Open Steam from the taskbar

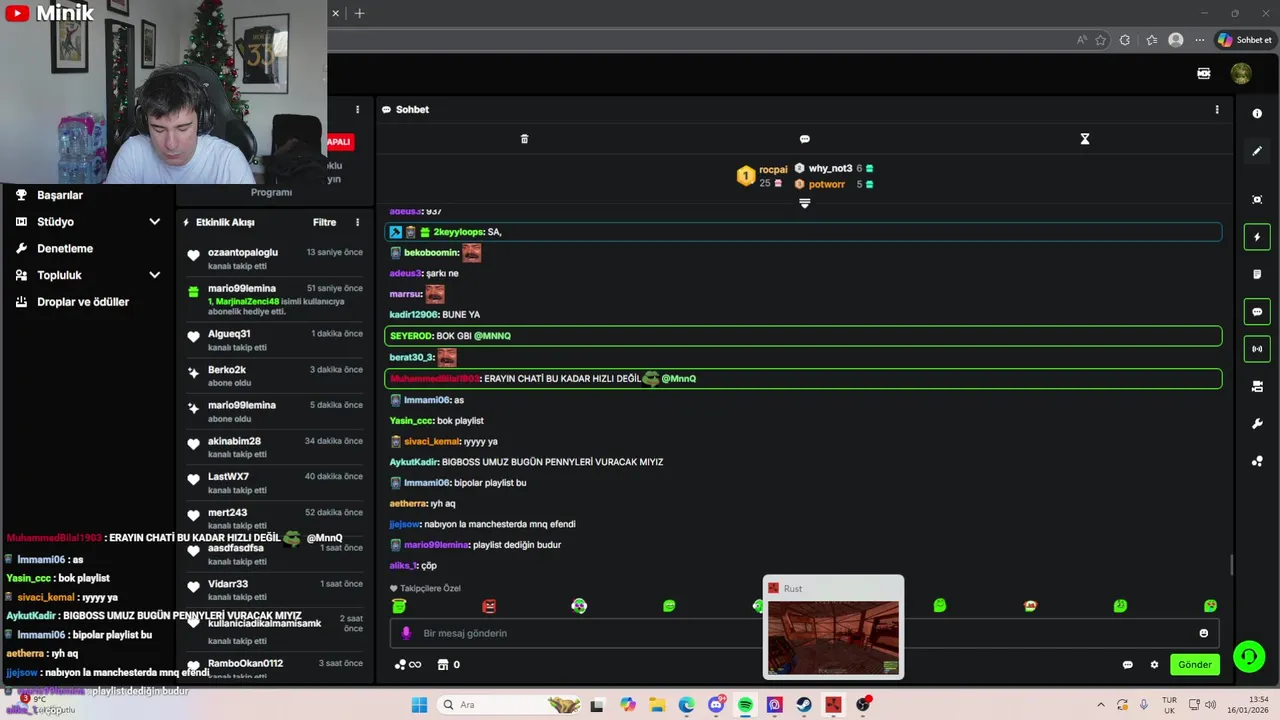(804, 705)
